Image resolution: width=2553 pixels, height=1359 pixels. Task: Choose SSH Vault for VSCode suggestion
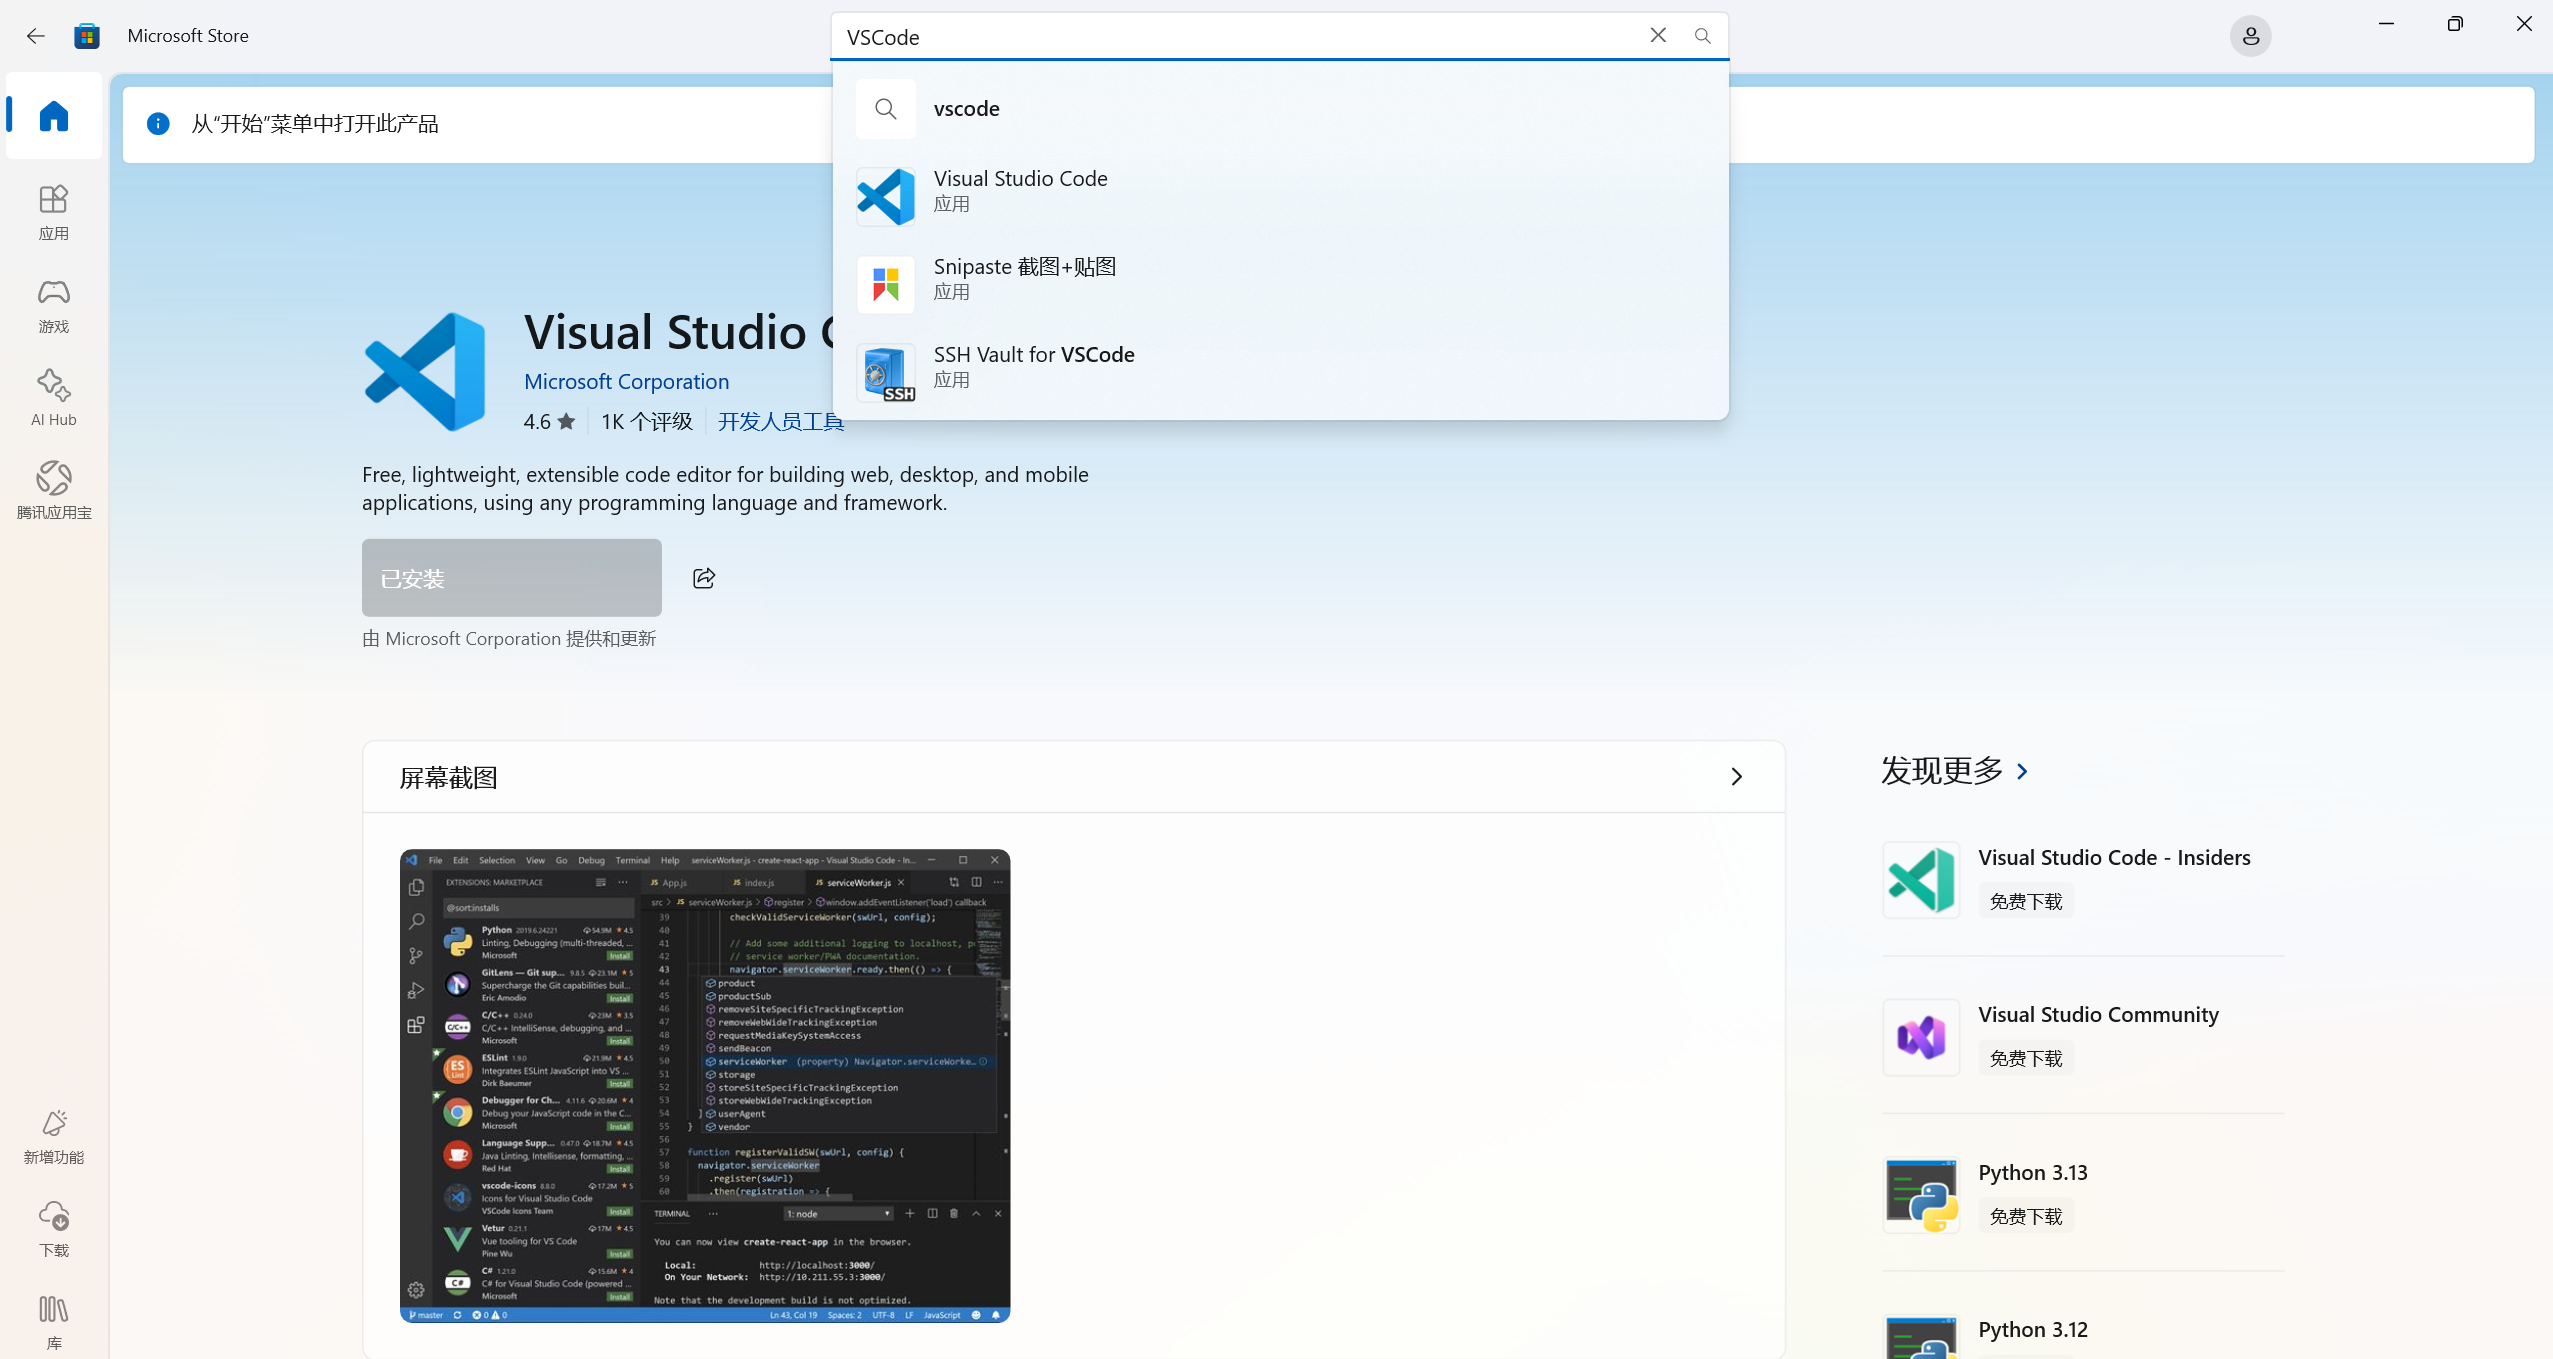(x=1033, y=366)
